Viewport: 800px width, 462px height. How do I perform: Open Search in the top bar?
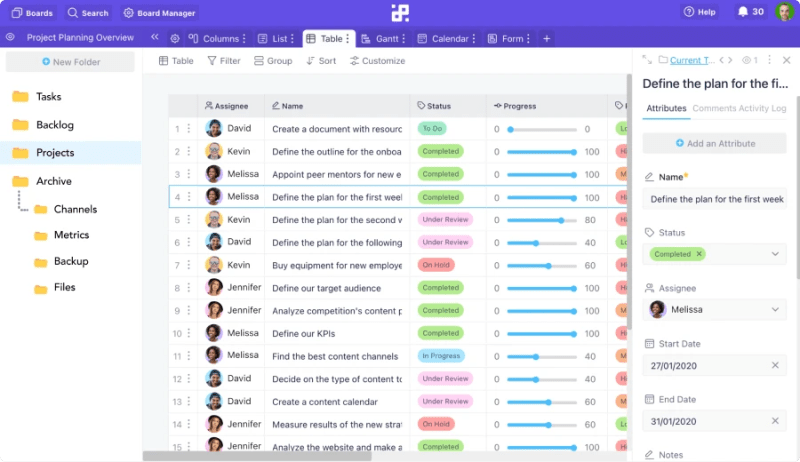[x=88, y=13]
